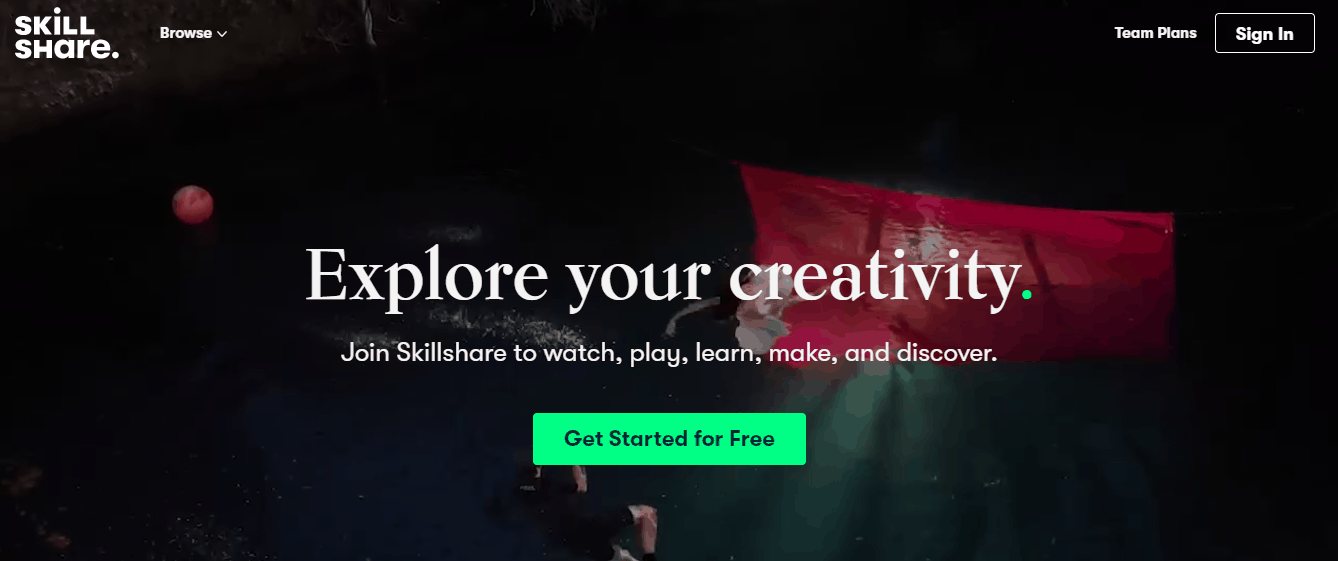Image resolution: width=1338 pixels, height=561 pixels.
Task: Open the Browse menu
Action: click(193, 33)
